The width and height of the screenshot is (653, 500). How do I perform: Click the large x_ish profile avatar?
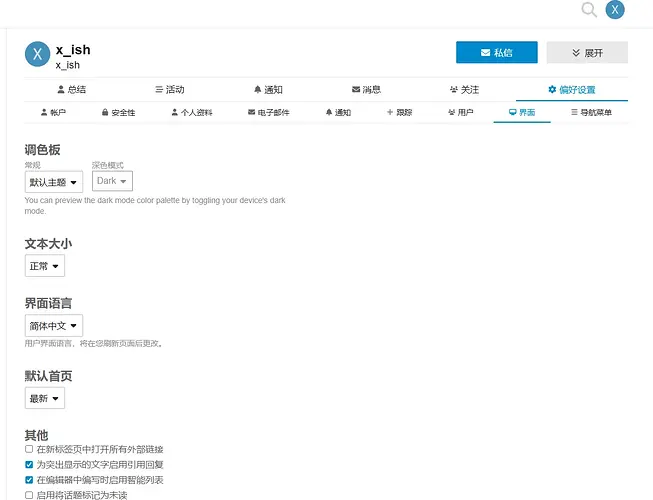coord(37,55)
